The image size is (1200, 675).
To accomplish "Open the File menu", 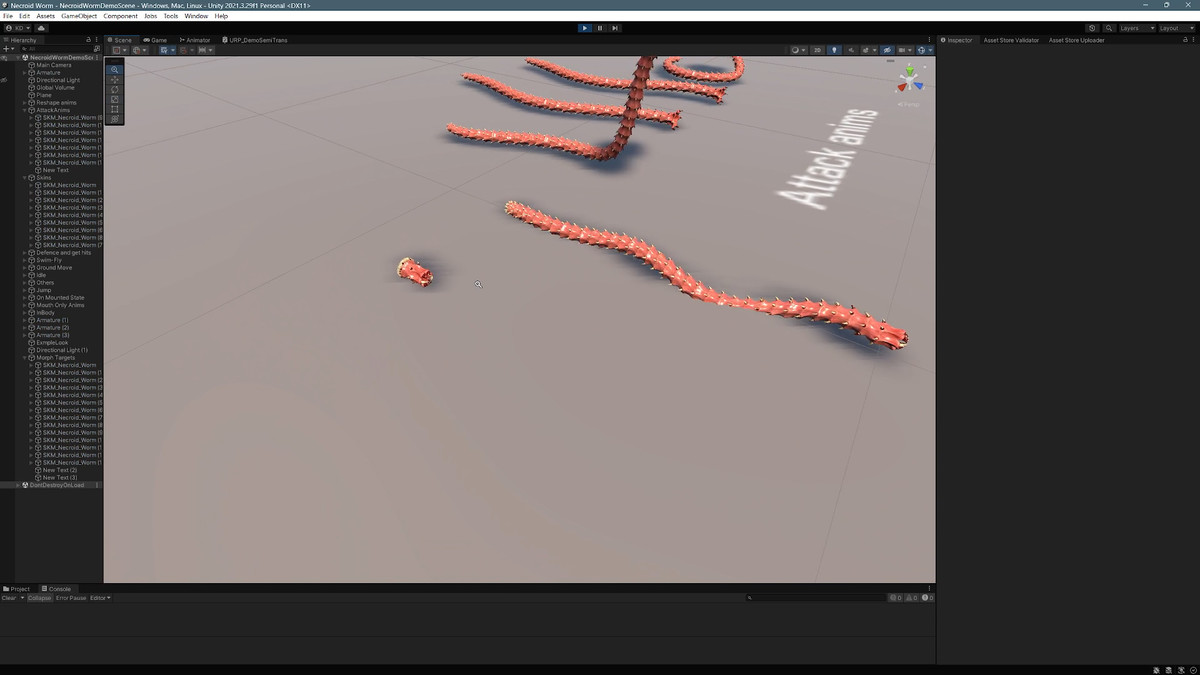I will click(x=8, y=16).
